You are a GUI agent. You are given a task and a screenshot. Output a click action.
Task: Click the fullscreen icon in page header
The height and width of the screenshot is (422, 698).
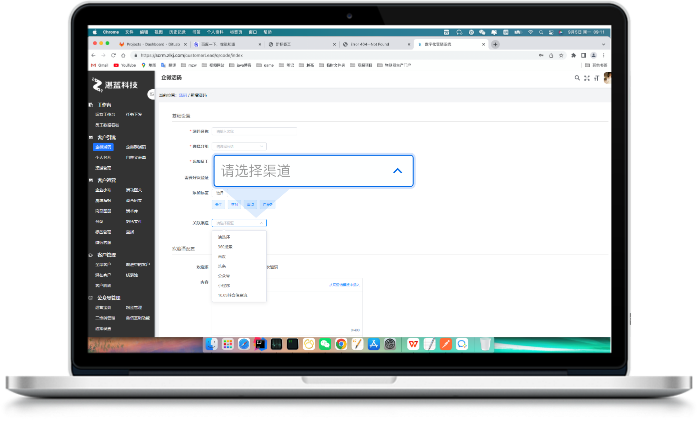point(588,77)
